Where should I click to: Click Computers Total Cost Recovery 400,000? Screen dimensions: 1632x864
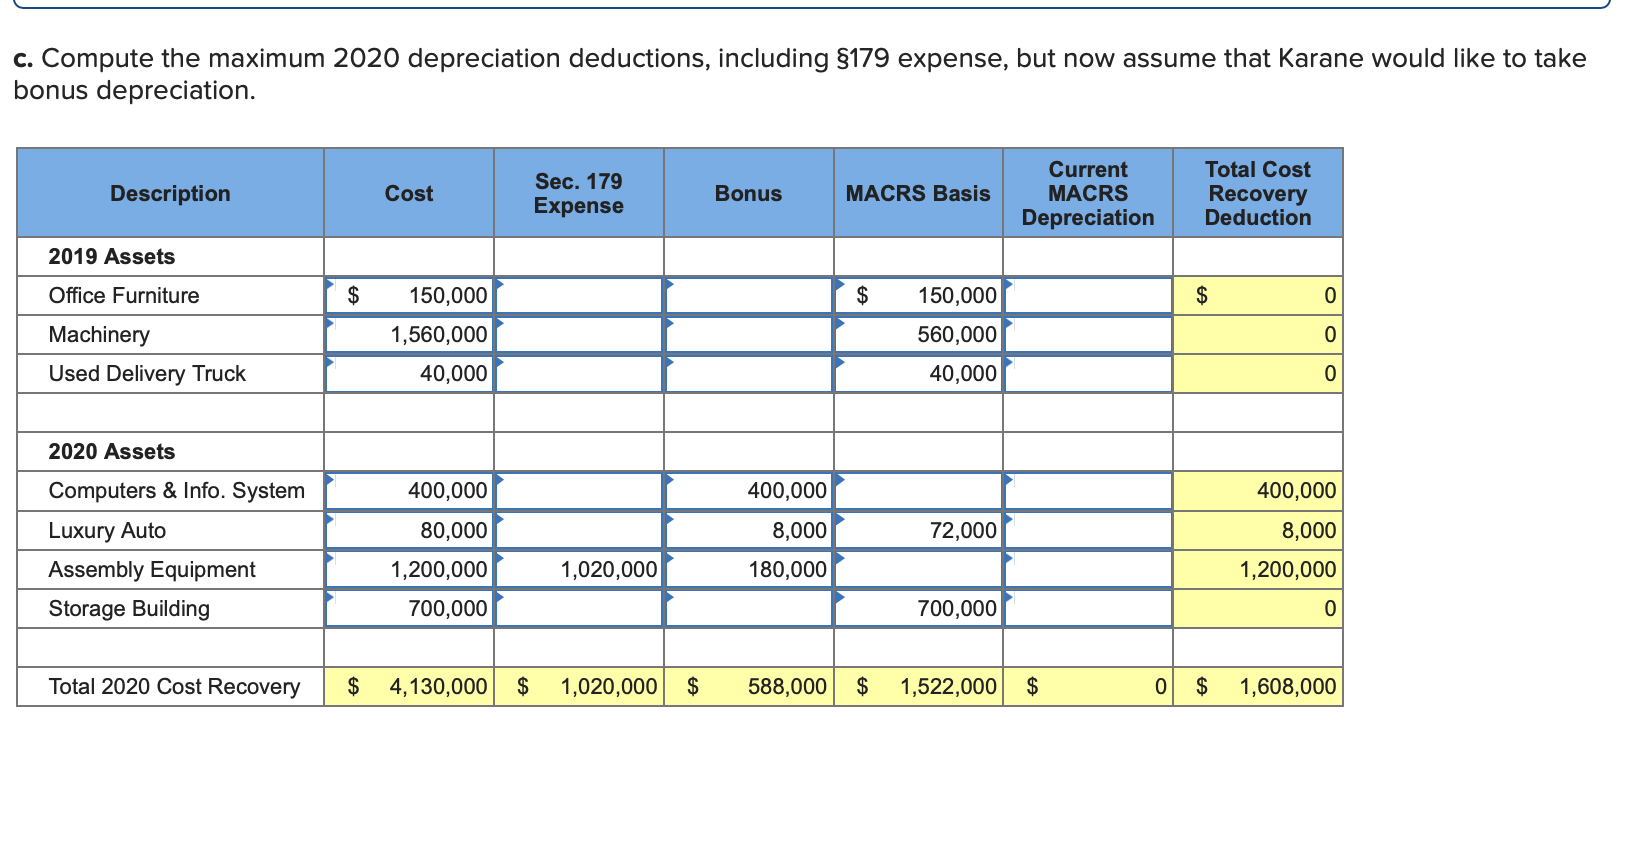click(x=1258, y=491)
